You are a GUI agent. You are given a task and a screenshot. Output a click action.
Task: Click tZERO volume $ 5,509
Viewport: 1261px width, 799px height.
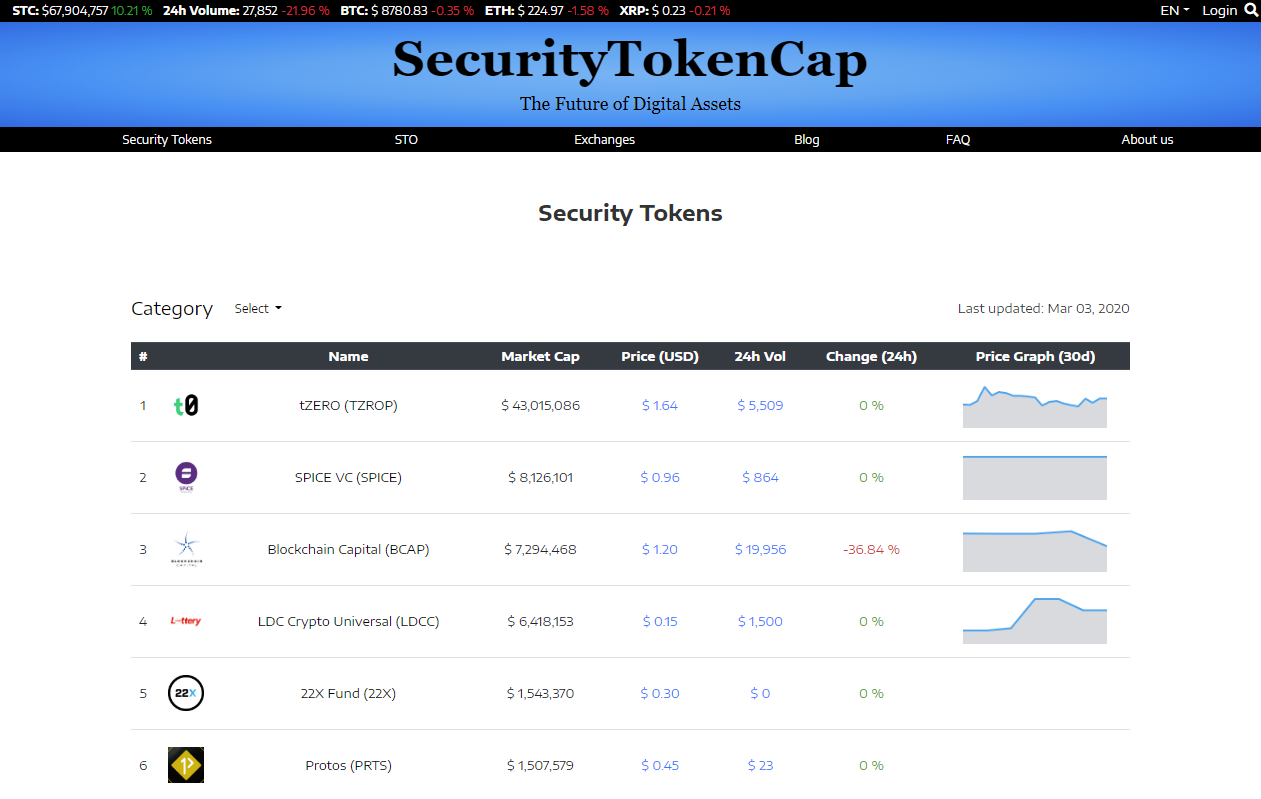(x=760, y=405)
